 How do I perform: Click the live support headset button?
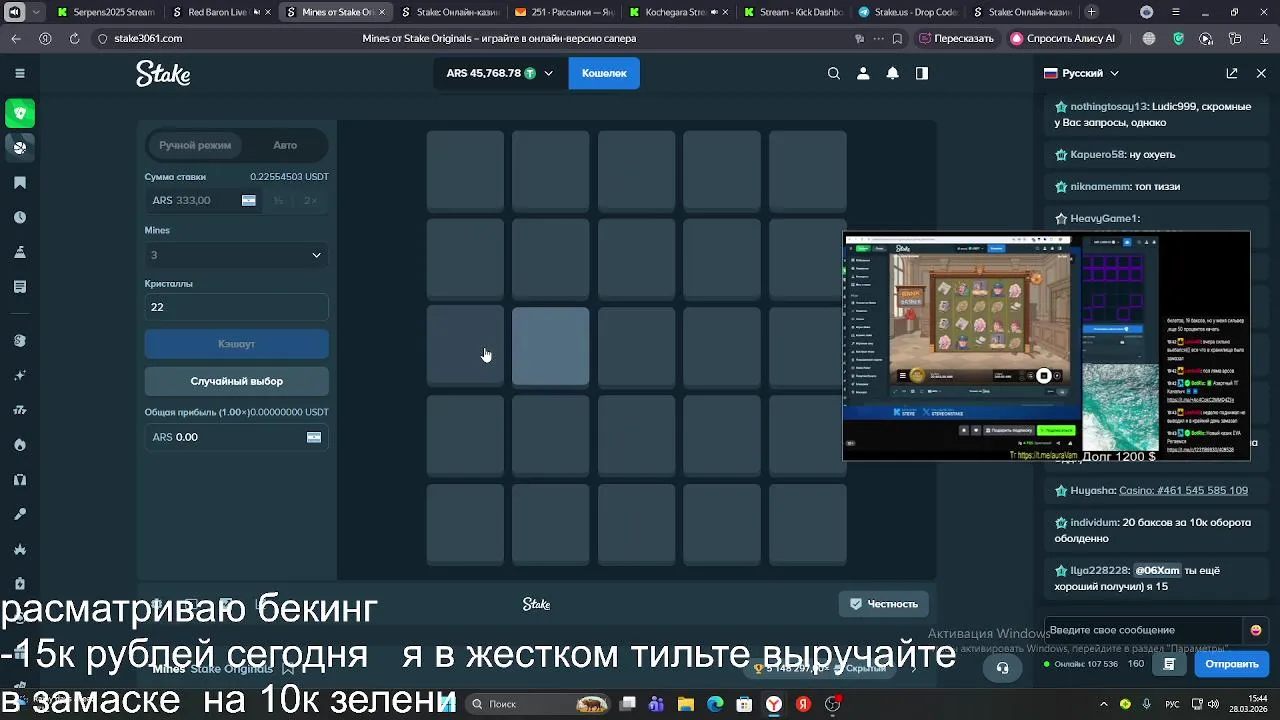tap(1003, 667)
